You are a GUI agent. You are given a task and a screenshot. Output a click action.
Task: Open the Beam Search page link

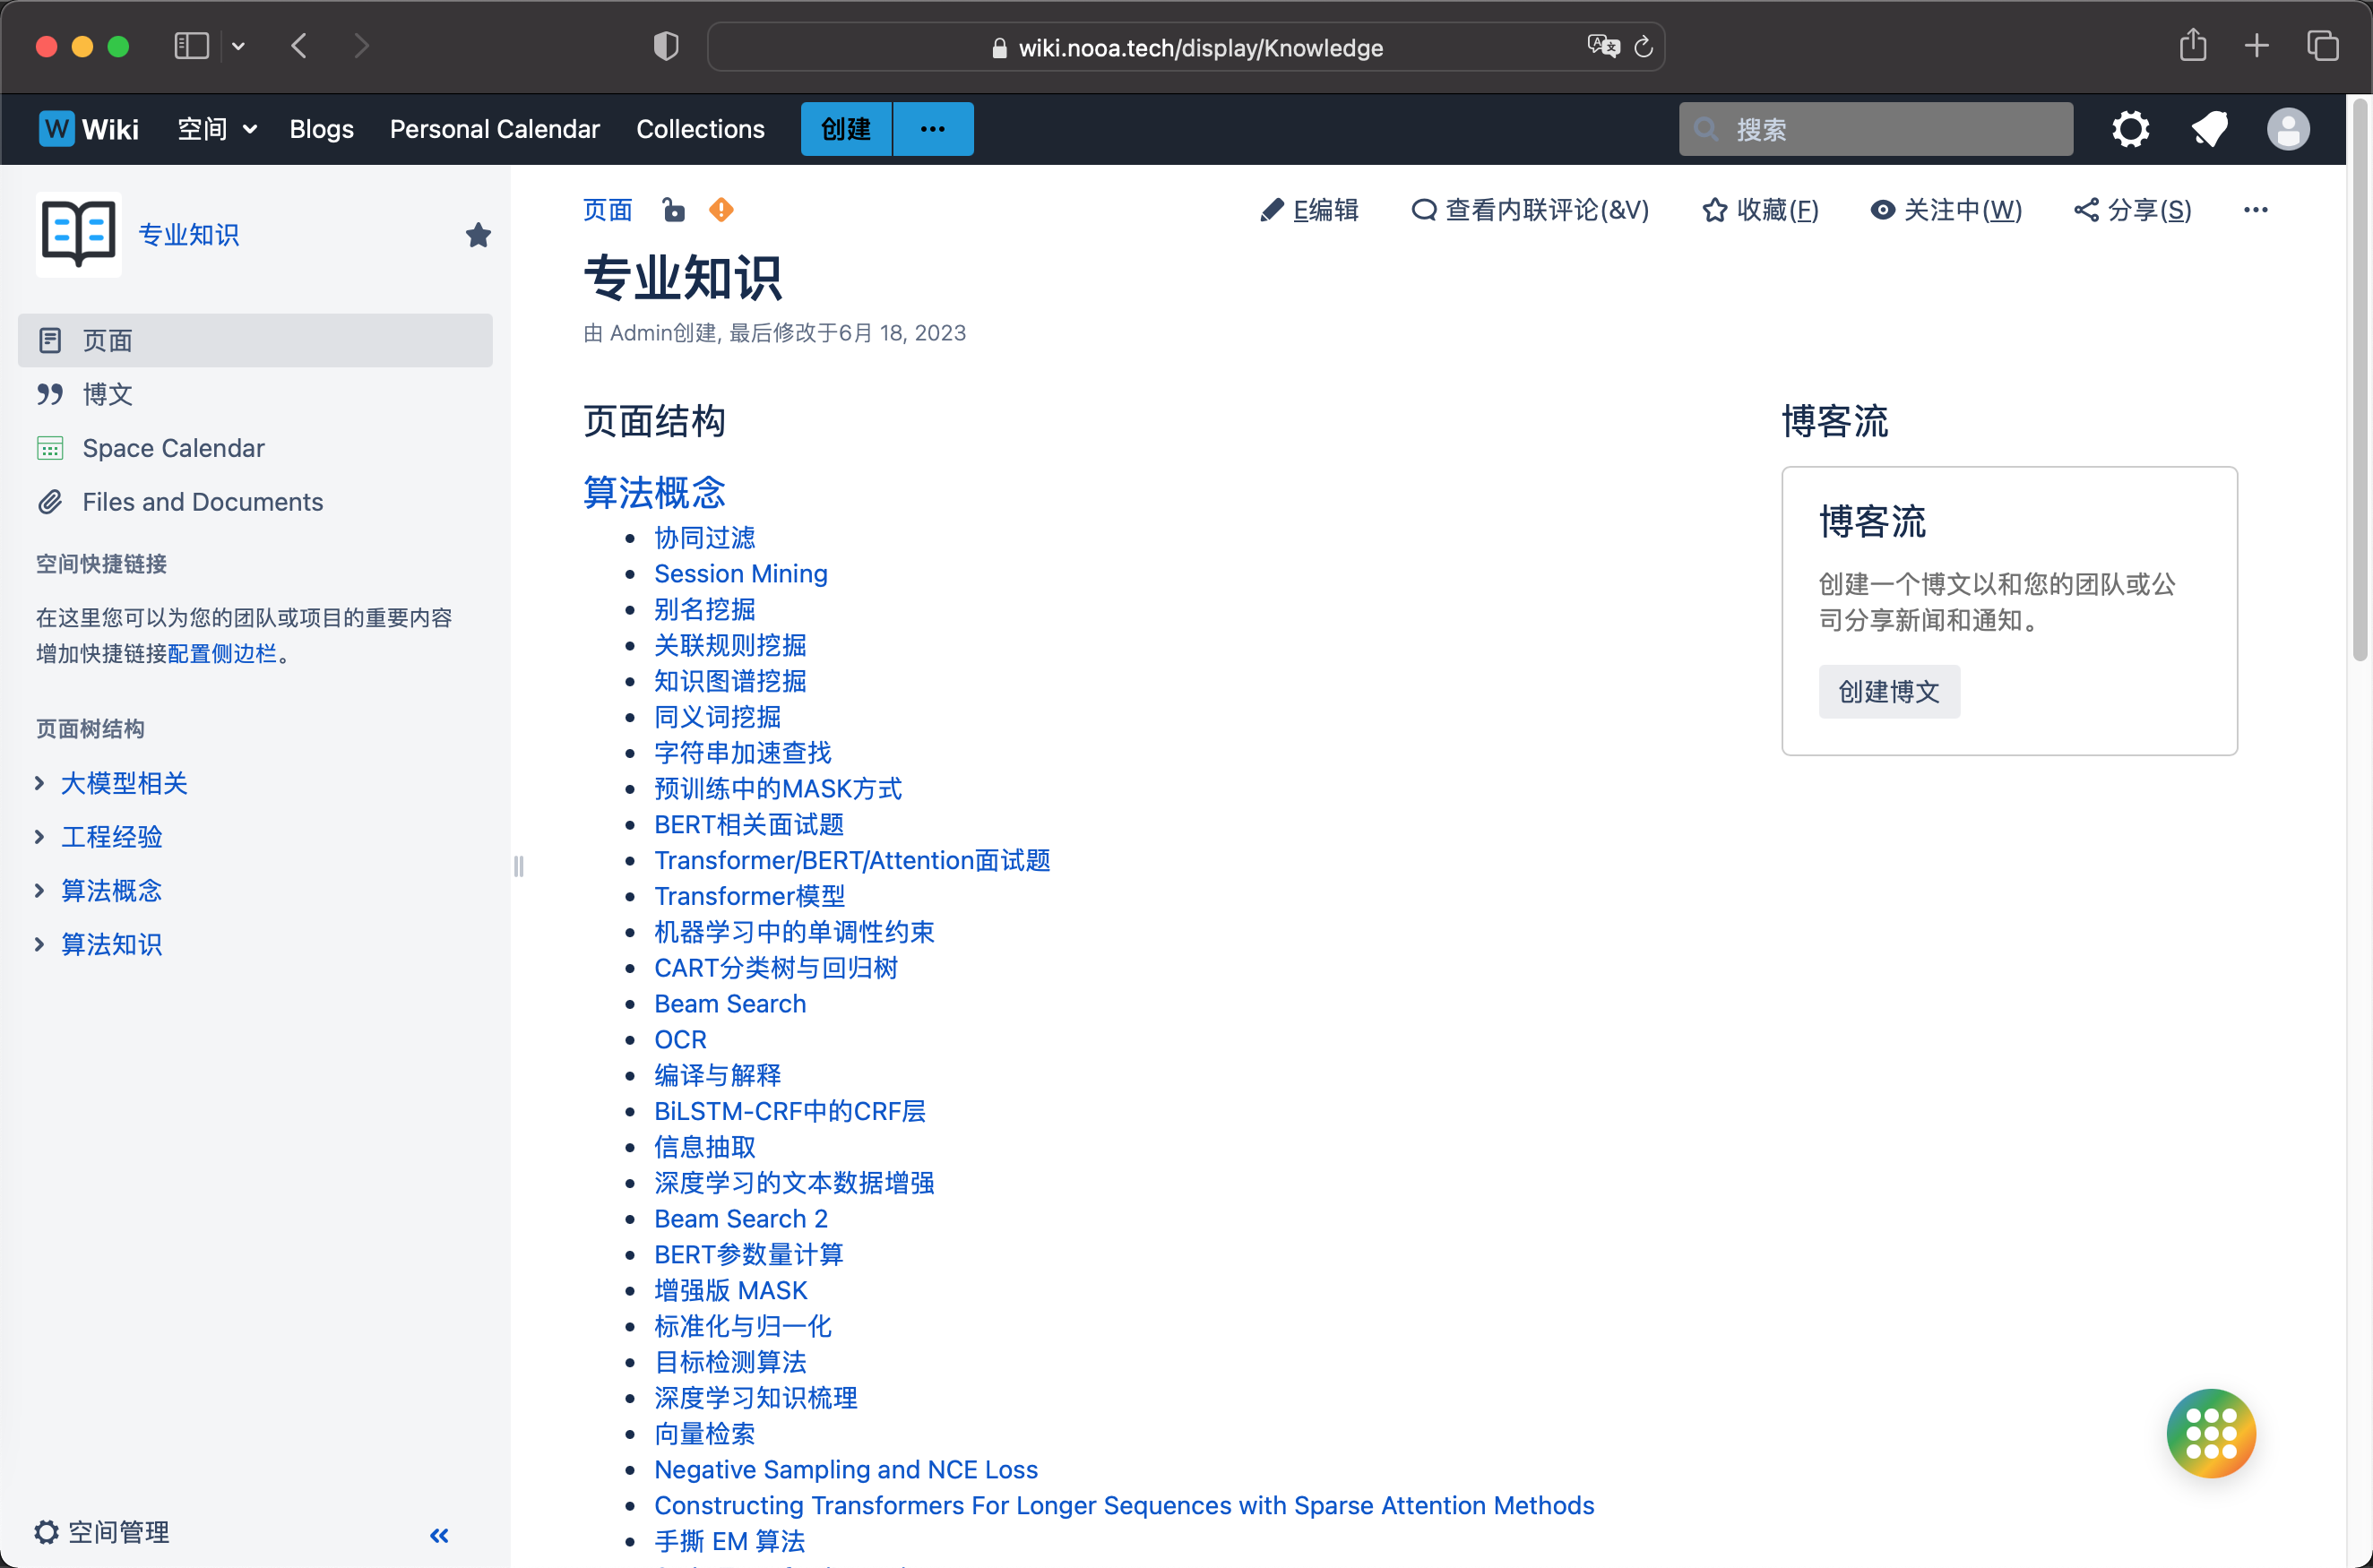(729, 1003)
